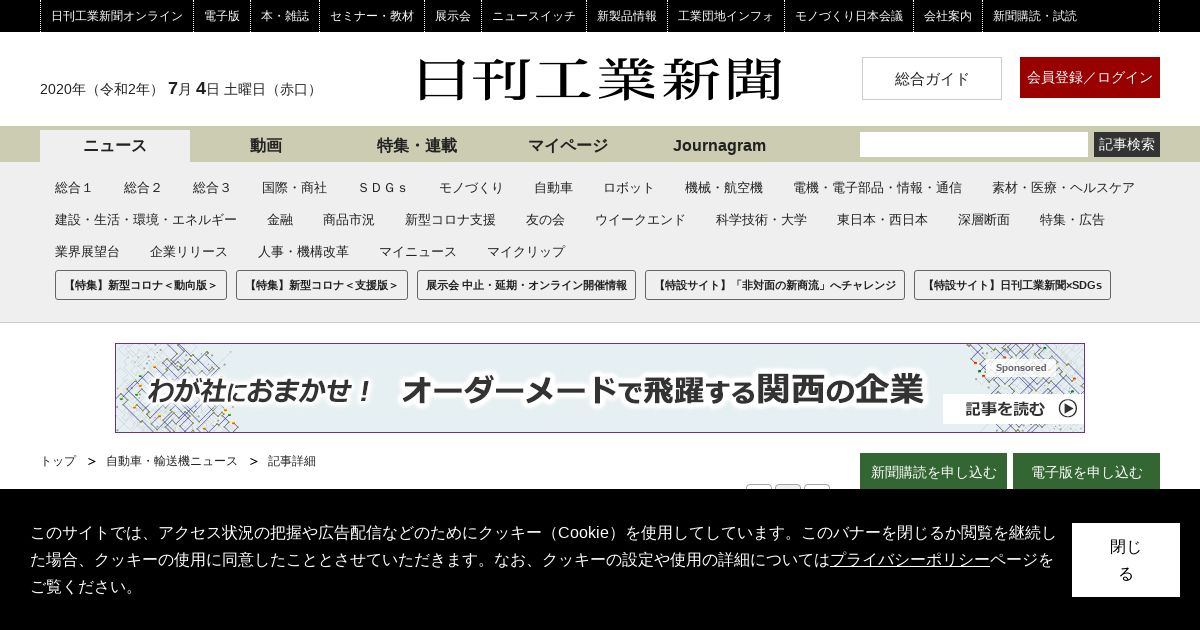
Task: Go to トップ breadcrumb
Action: (58, 461)
